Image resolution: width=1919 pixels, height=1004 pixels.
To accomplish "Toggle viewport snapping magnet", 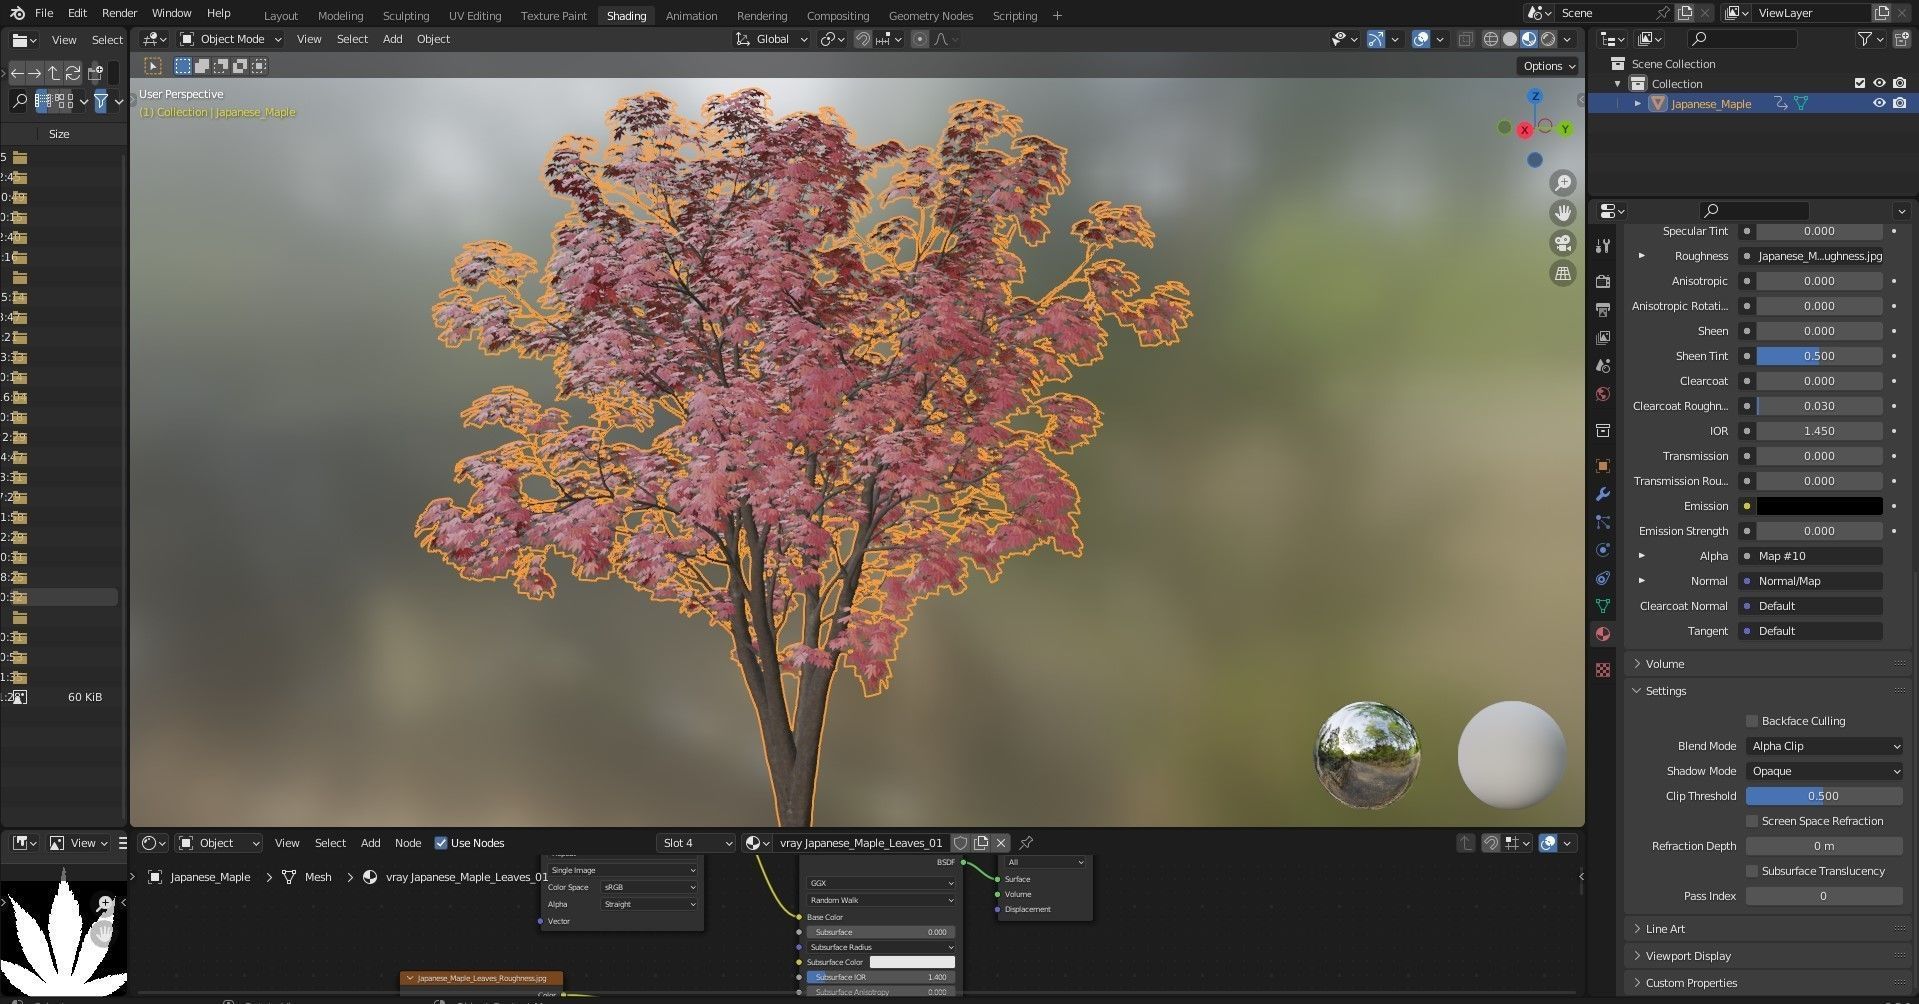I will click(862, 39).
